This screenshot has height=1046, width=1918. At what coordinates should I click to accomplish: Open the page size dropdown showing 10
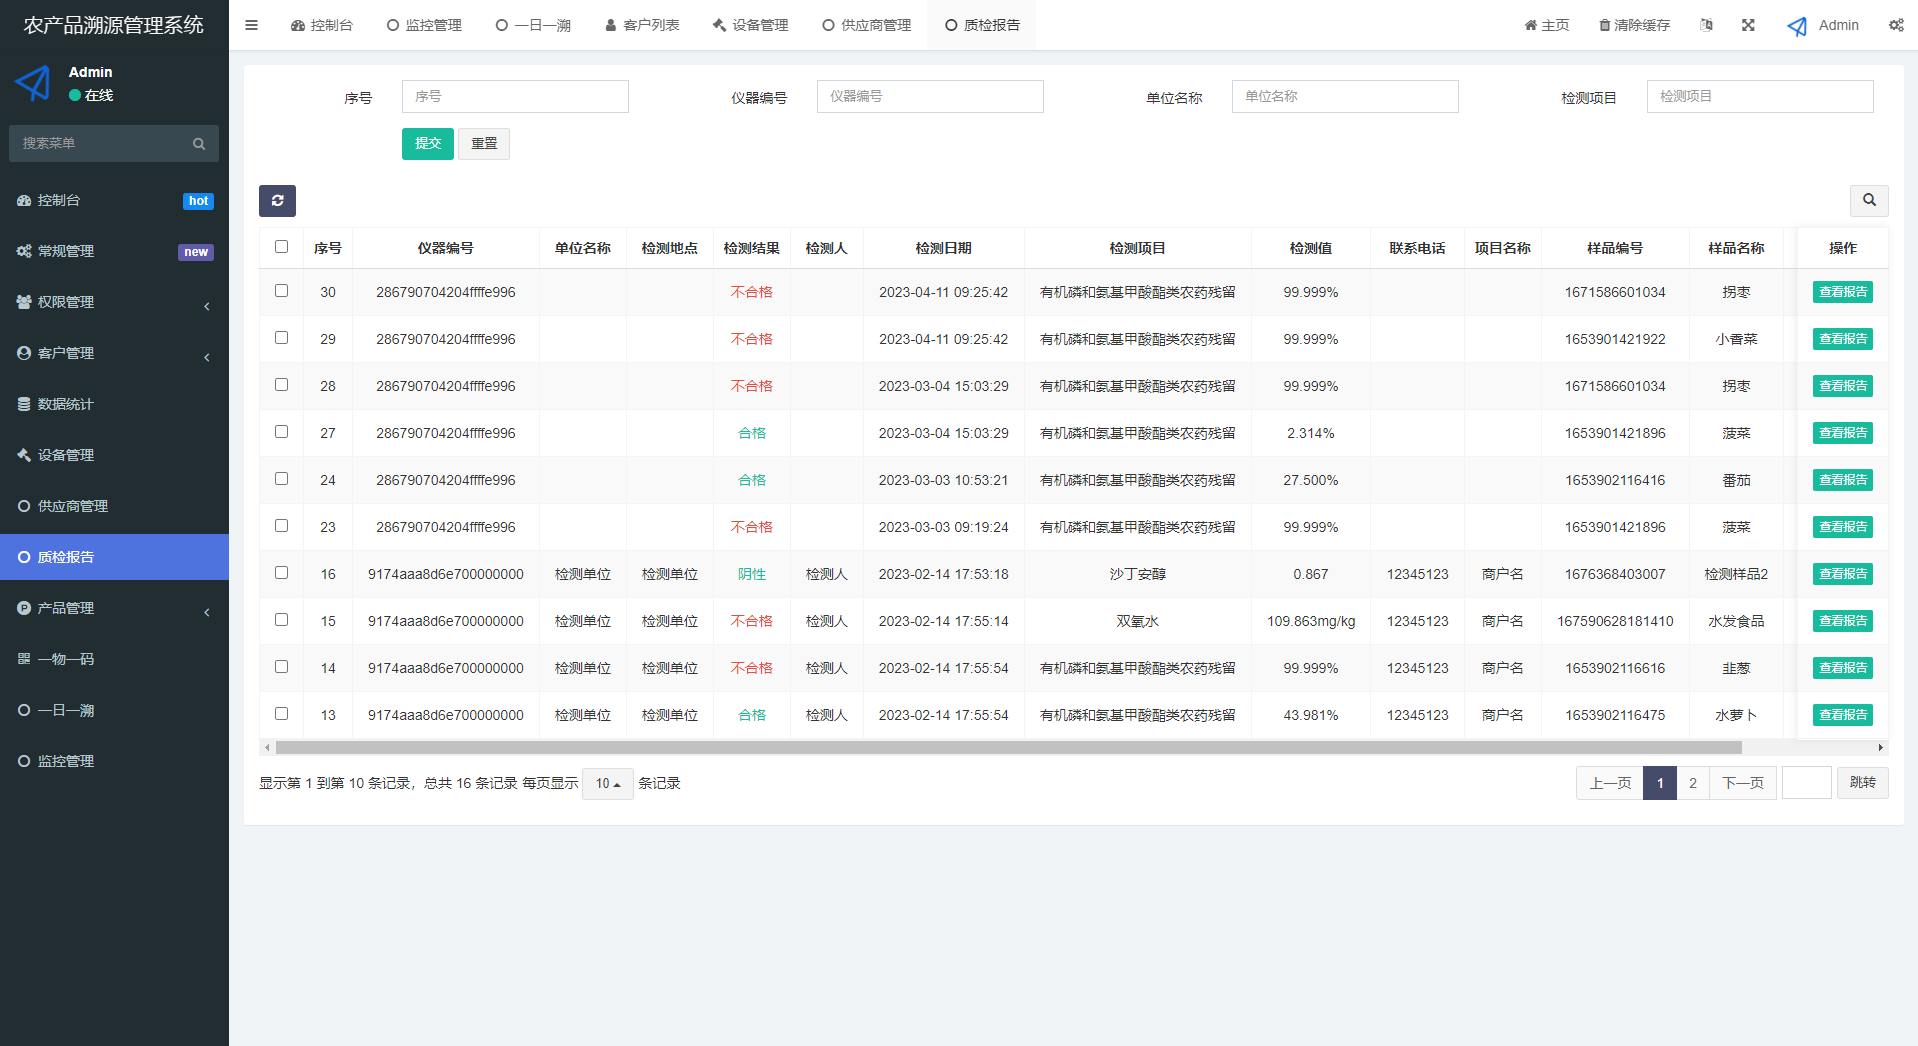click(x=607, y=784)
